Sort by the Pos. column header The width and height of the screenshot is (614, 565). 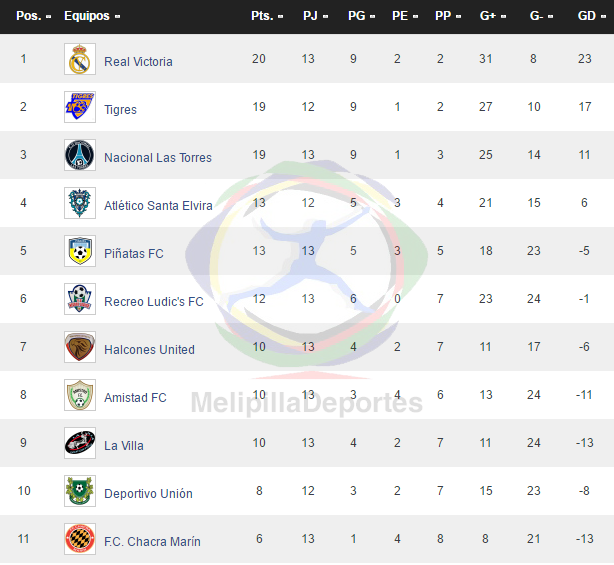[x=34, y=16]
